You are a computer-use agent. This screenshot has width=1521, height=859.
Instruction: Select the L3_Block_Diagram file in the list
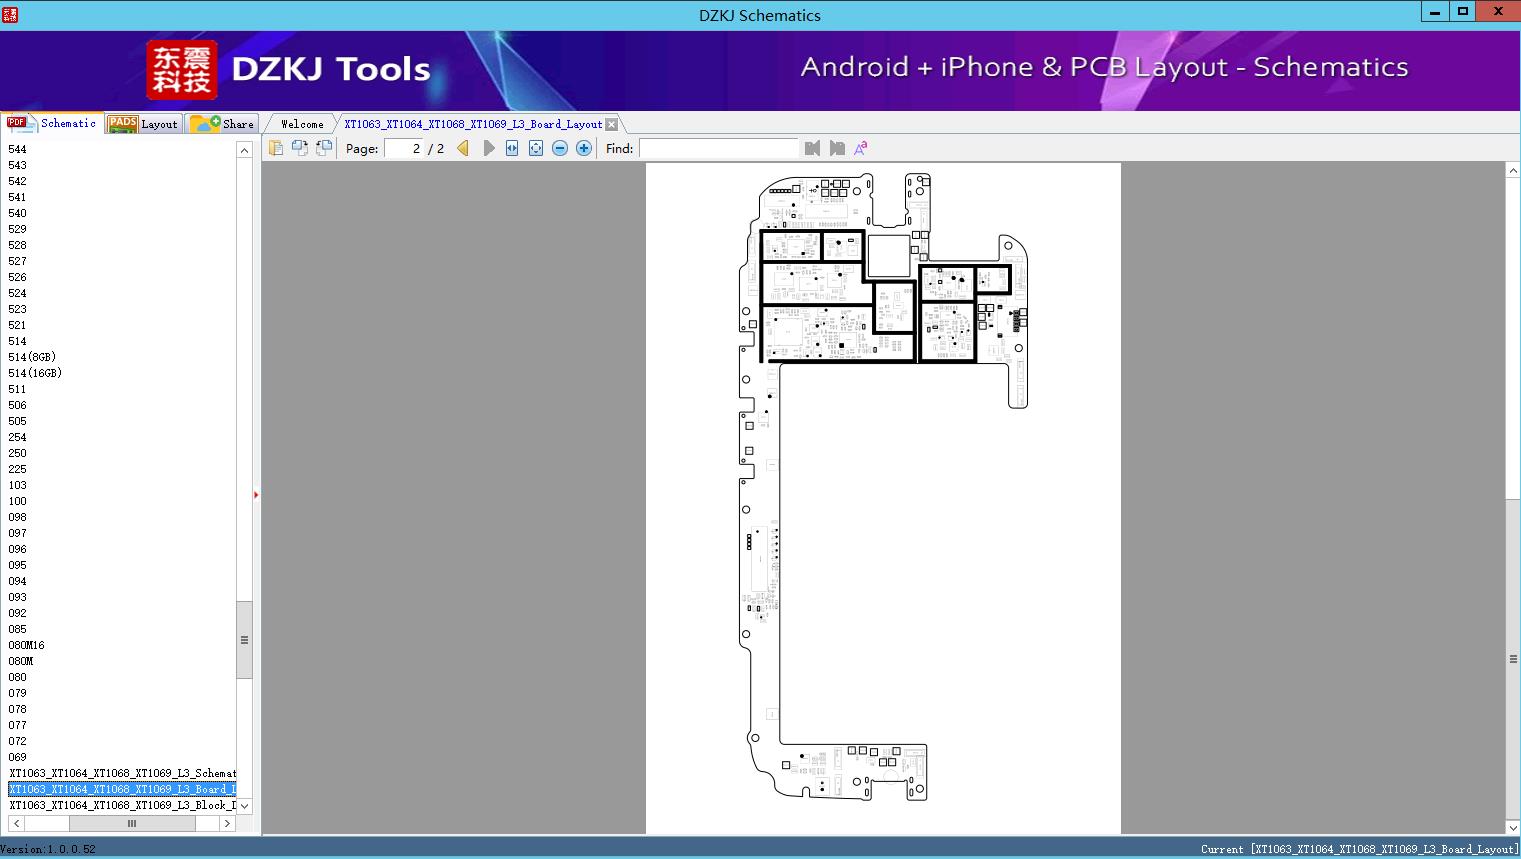click(122, 805)
